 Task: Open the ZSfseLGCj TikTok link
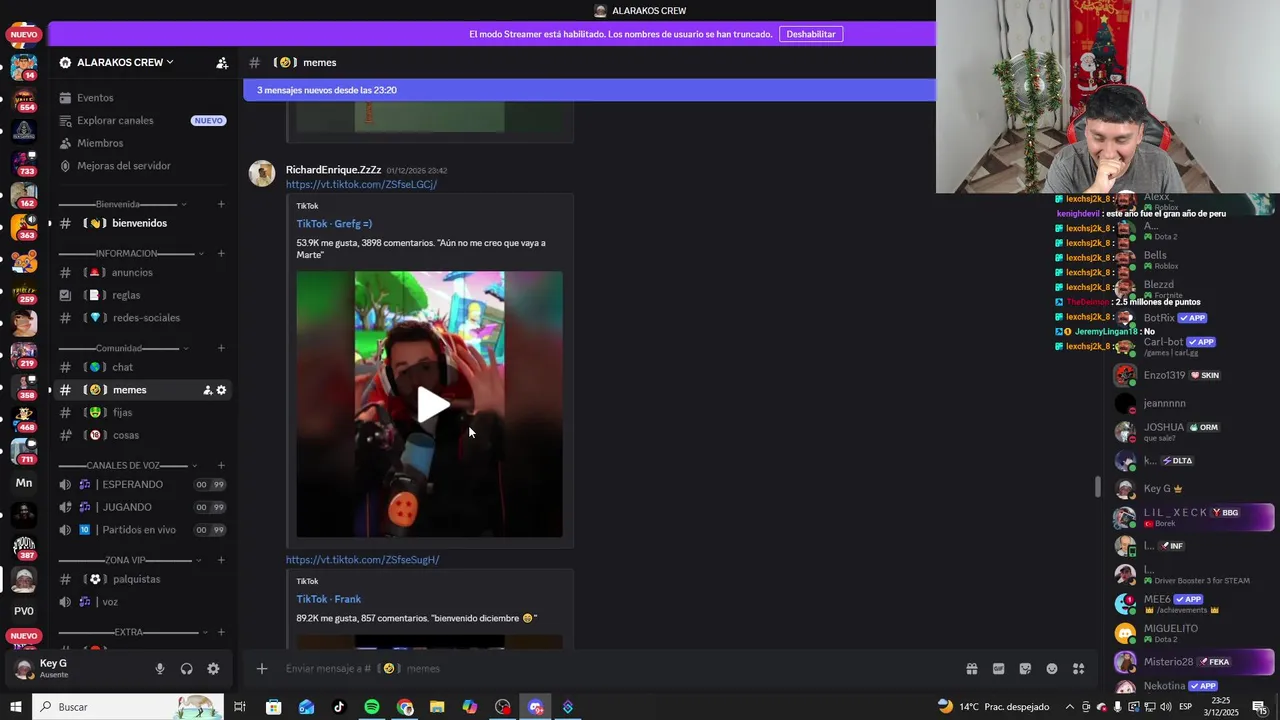(x=361, y=184)
